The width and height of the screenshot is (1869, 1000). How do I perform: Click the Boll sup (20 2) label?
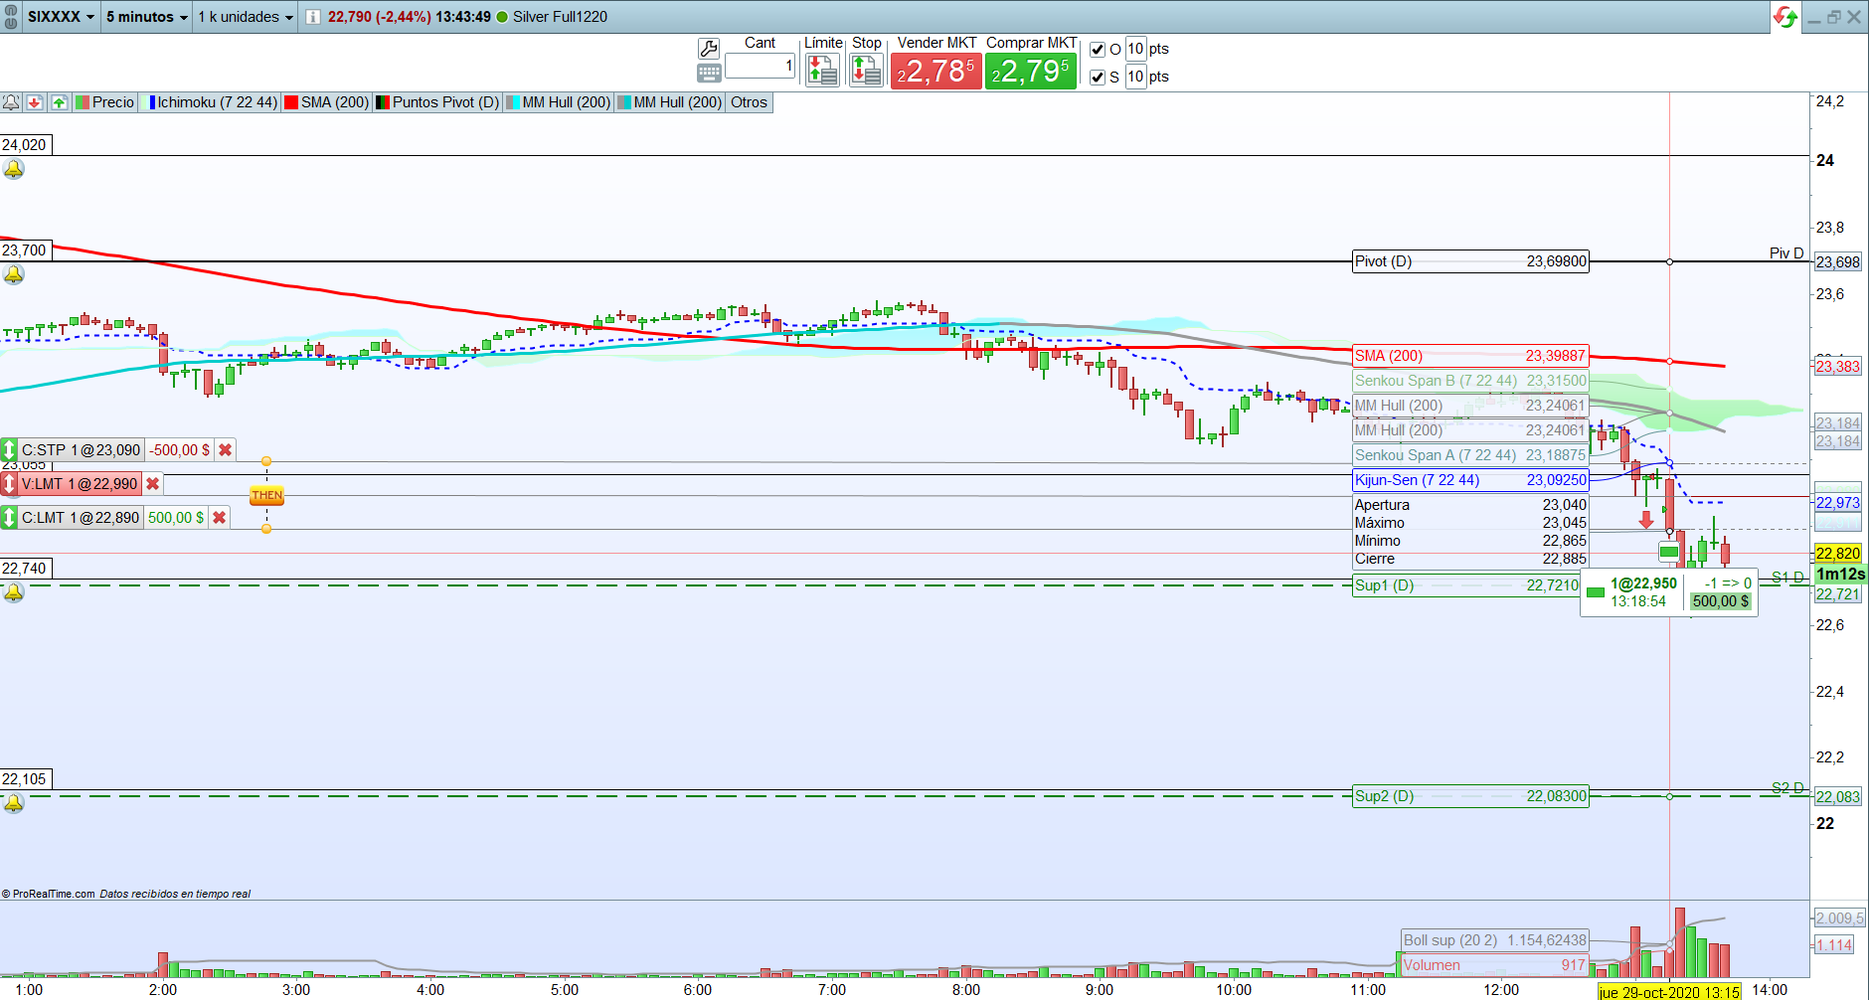(1495, 940)
